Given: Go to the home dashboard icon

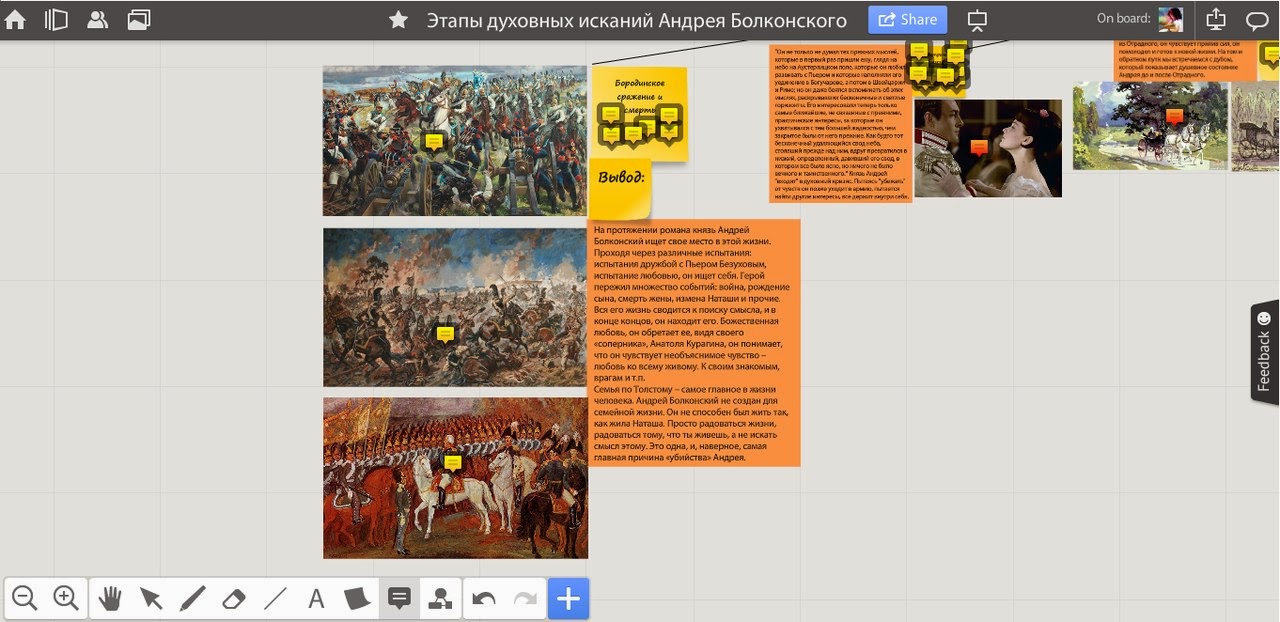Looking at the screenshot, I should point(16,19).
